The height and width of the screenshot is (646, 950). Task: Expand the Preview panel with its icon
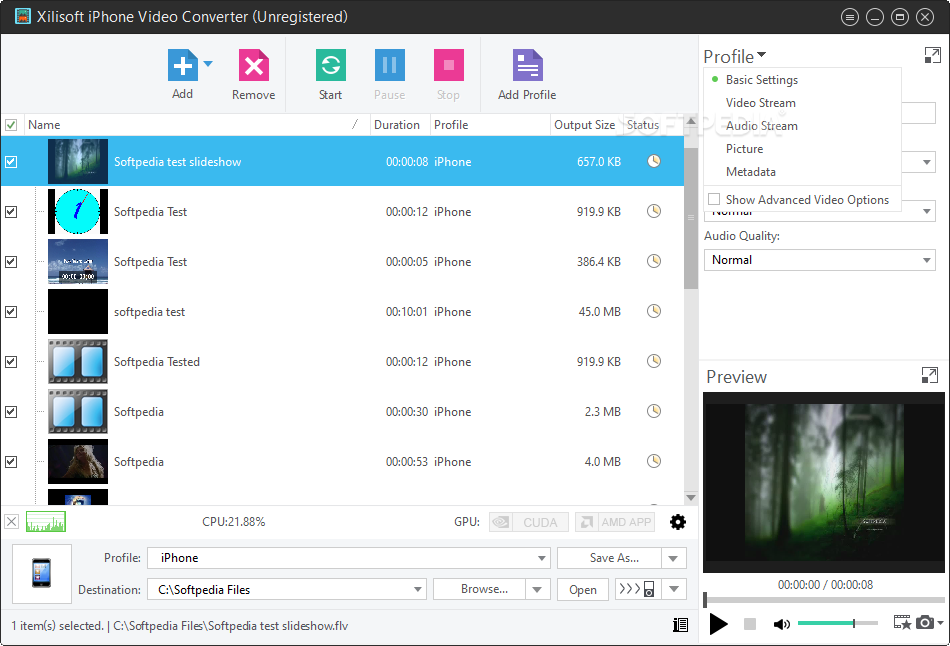click(929, 375)
